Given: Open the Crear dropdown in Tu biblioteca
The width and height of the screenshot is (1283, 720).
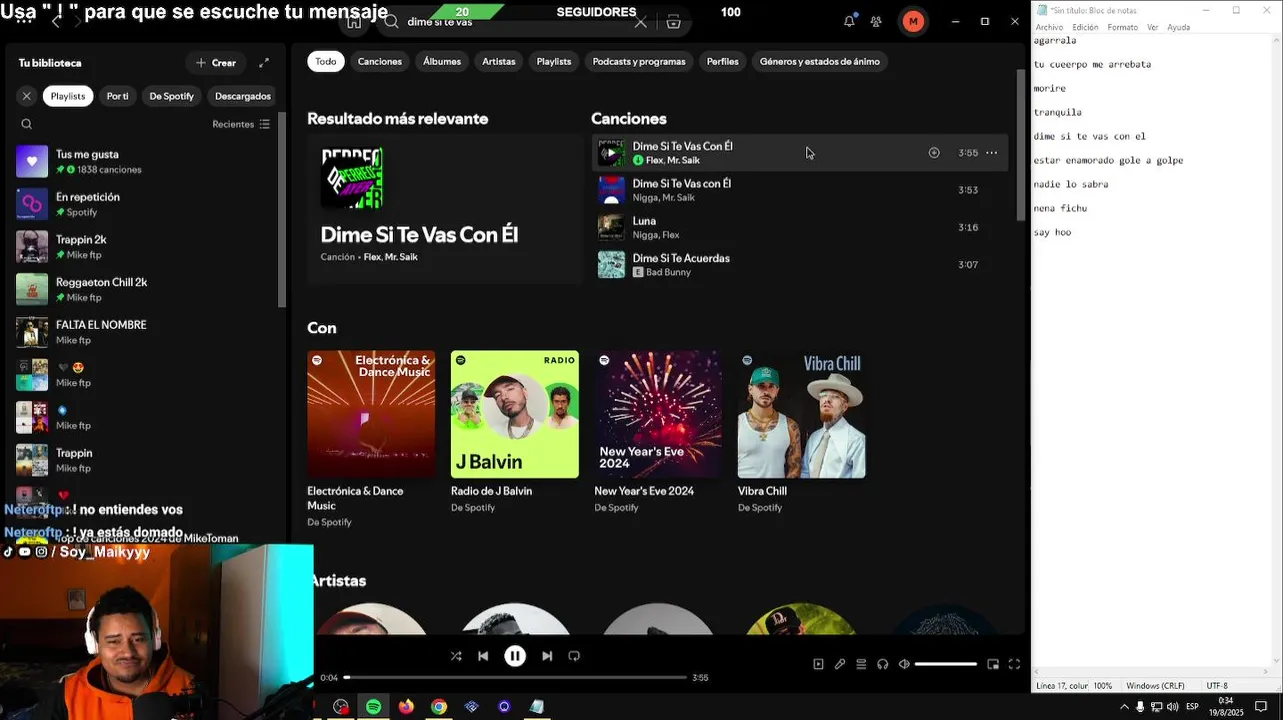Looking at the screenshot, I should click(x=216, y=63).
